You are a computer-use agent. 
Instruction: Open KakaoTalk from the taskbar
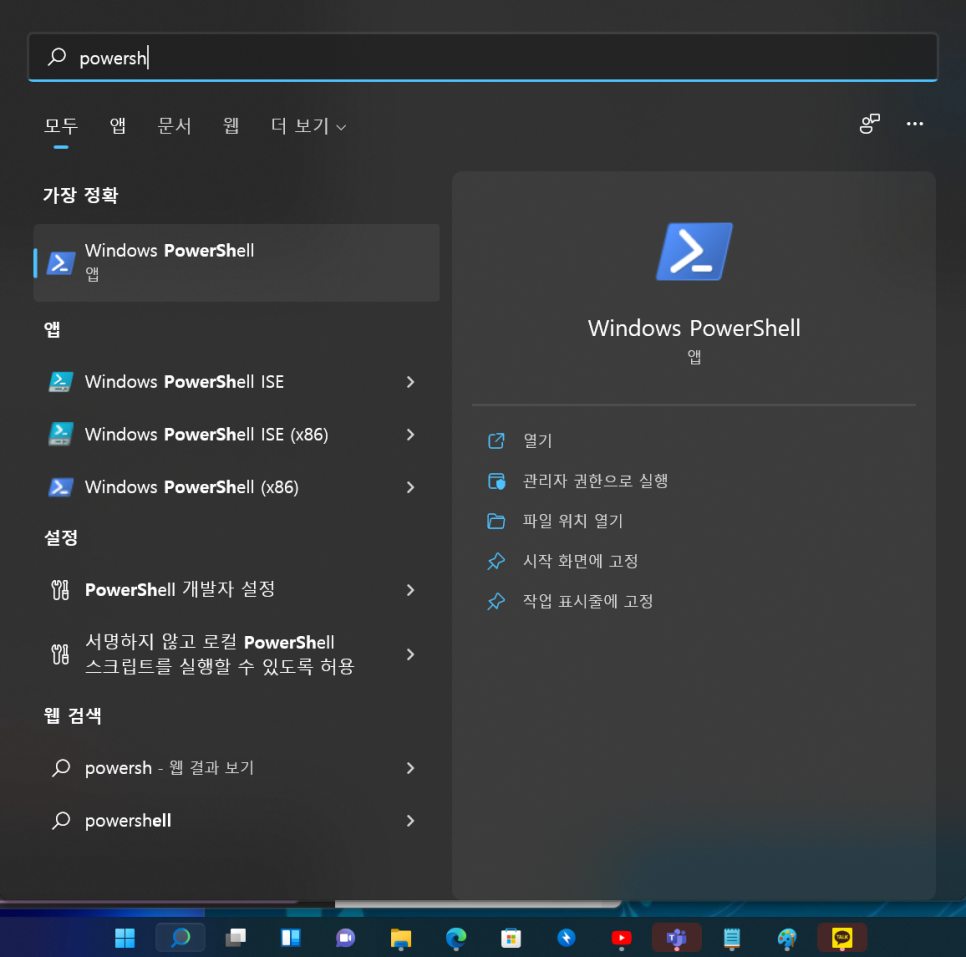(x=842, y=938)
